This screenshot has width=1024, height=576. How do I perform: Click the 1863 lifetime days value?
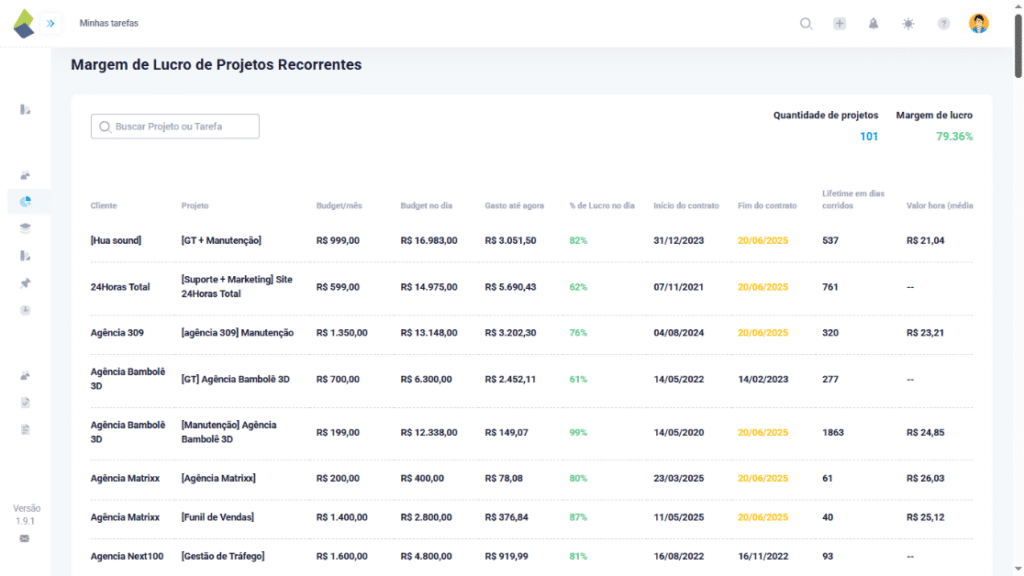[x=833, y=432]
